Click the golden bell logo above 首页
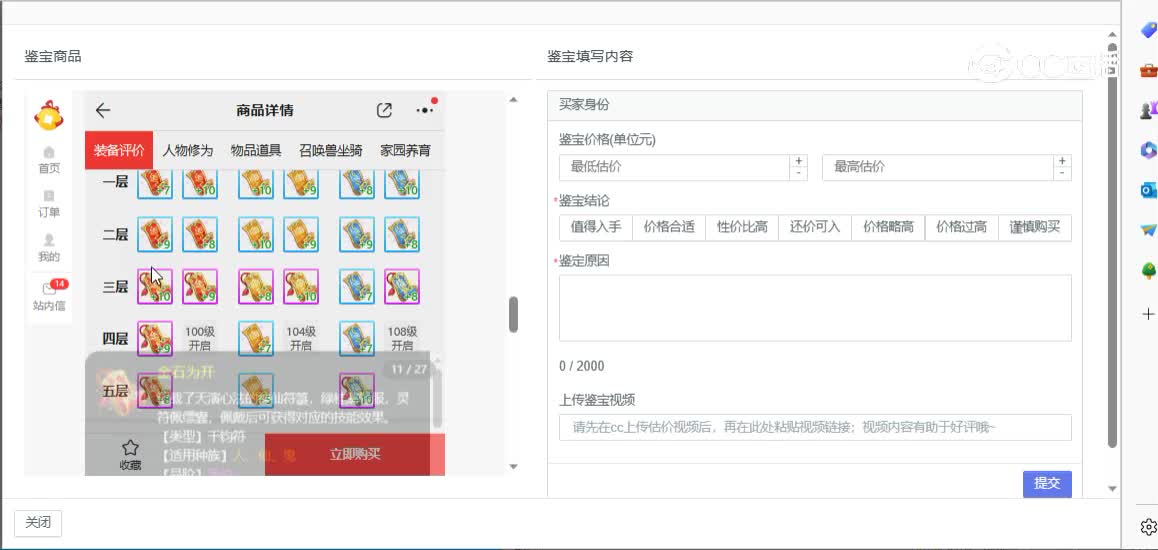 pyautogui.click(x=49, y=115)
